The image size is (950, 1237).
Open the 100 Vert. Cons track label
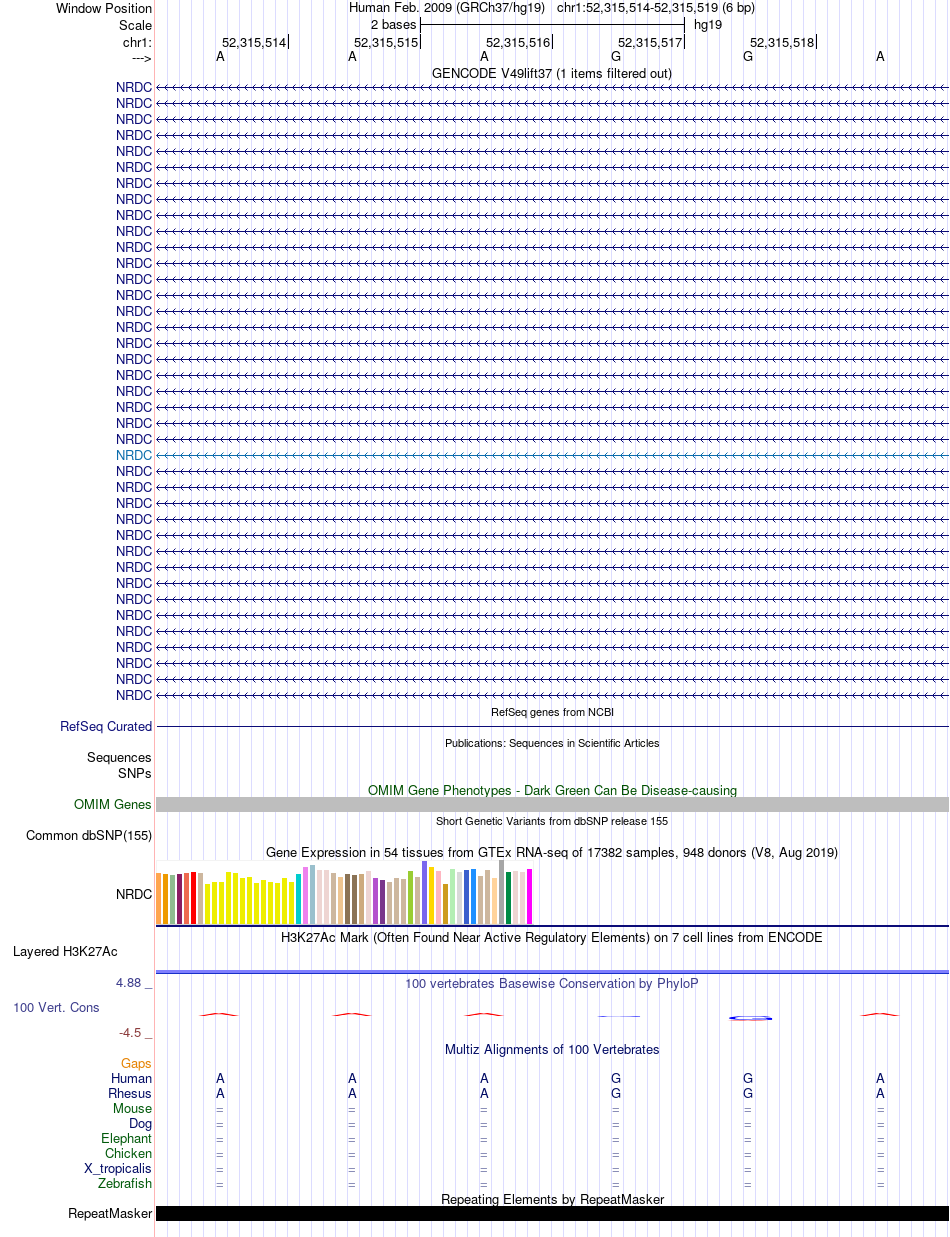[56, 1008]
